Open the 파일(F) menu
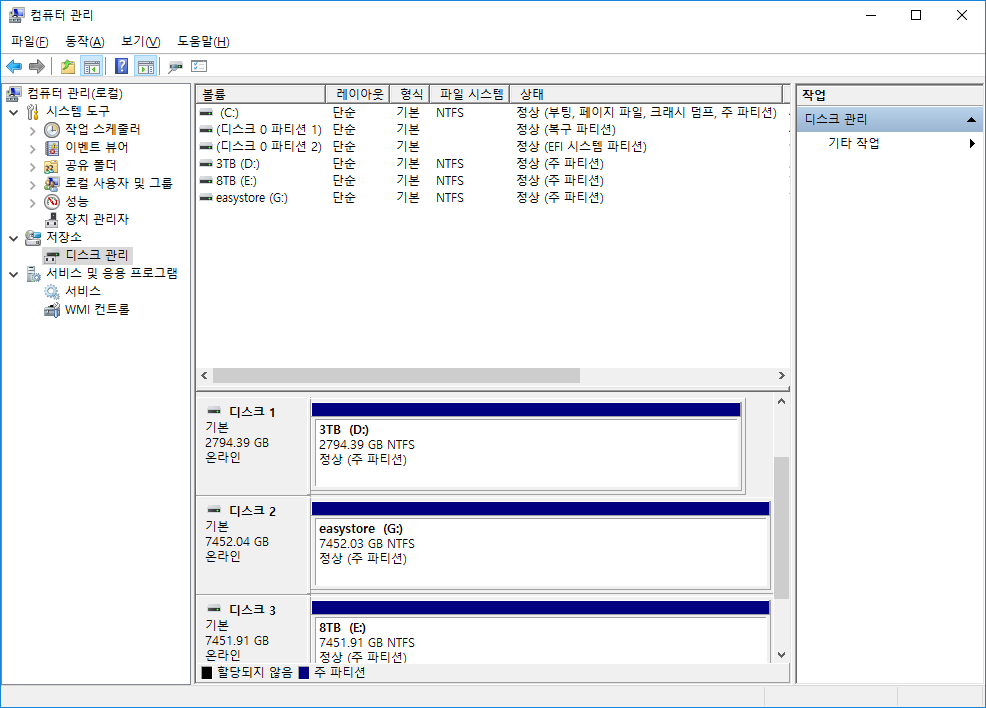This screenshot has width=986, height=708. click(30, 41)
